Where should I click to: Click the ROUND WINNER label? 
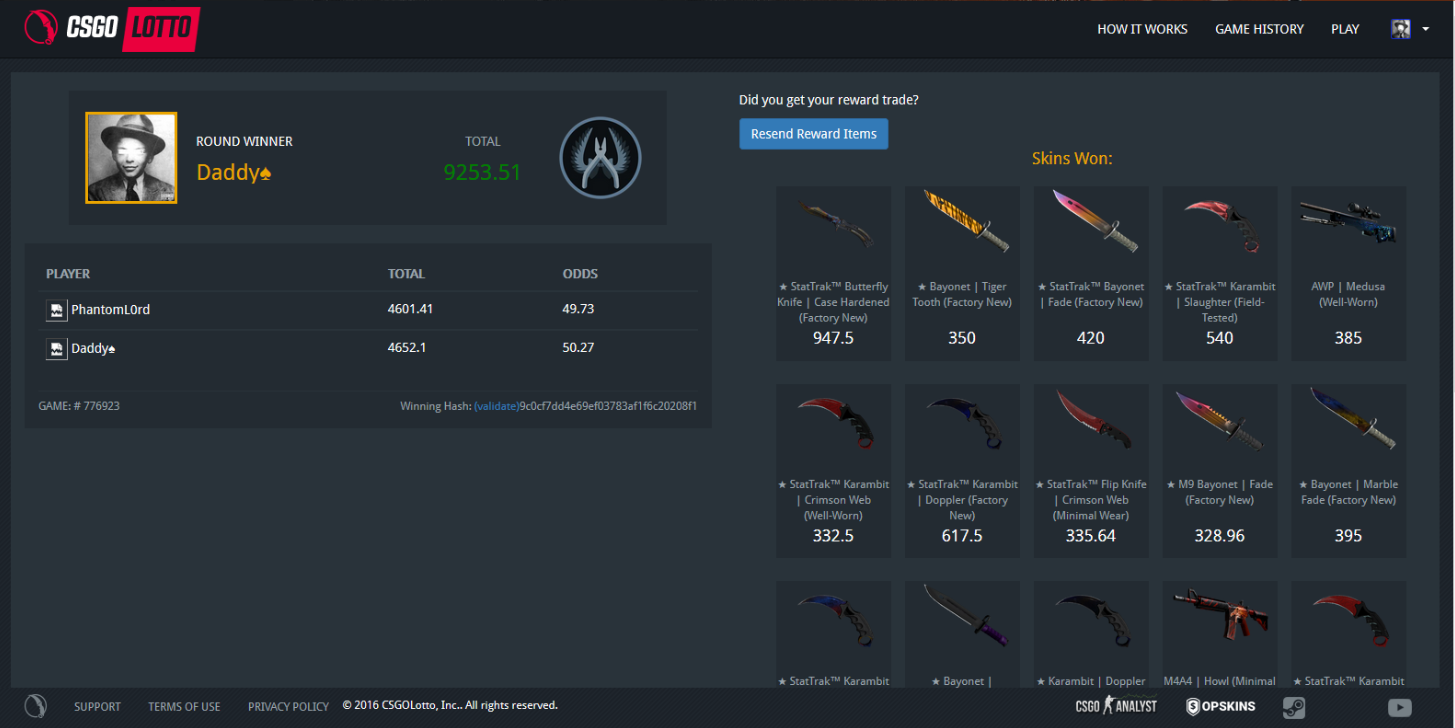(x=244, y=142)
